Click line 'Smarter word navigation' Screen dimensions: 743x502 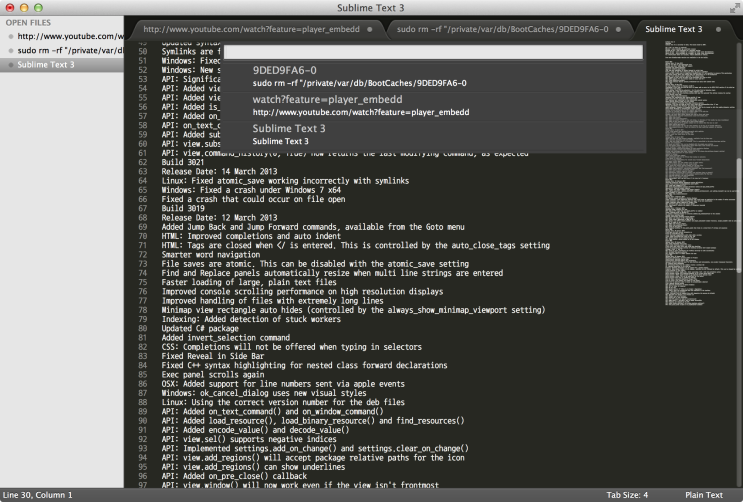(211, 255)
